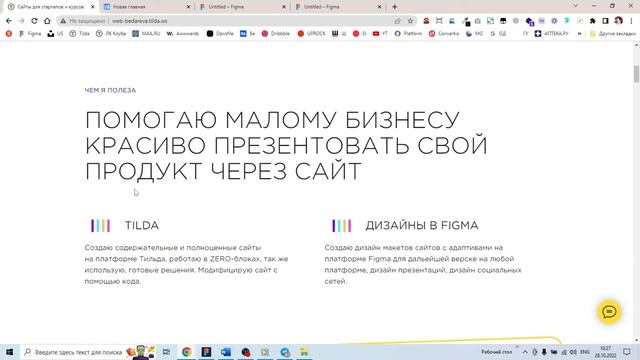Go back to the previous page

coord(9,21)
